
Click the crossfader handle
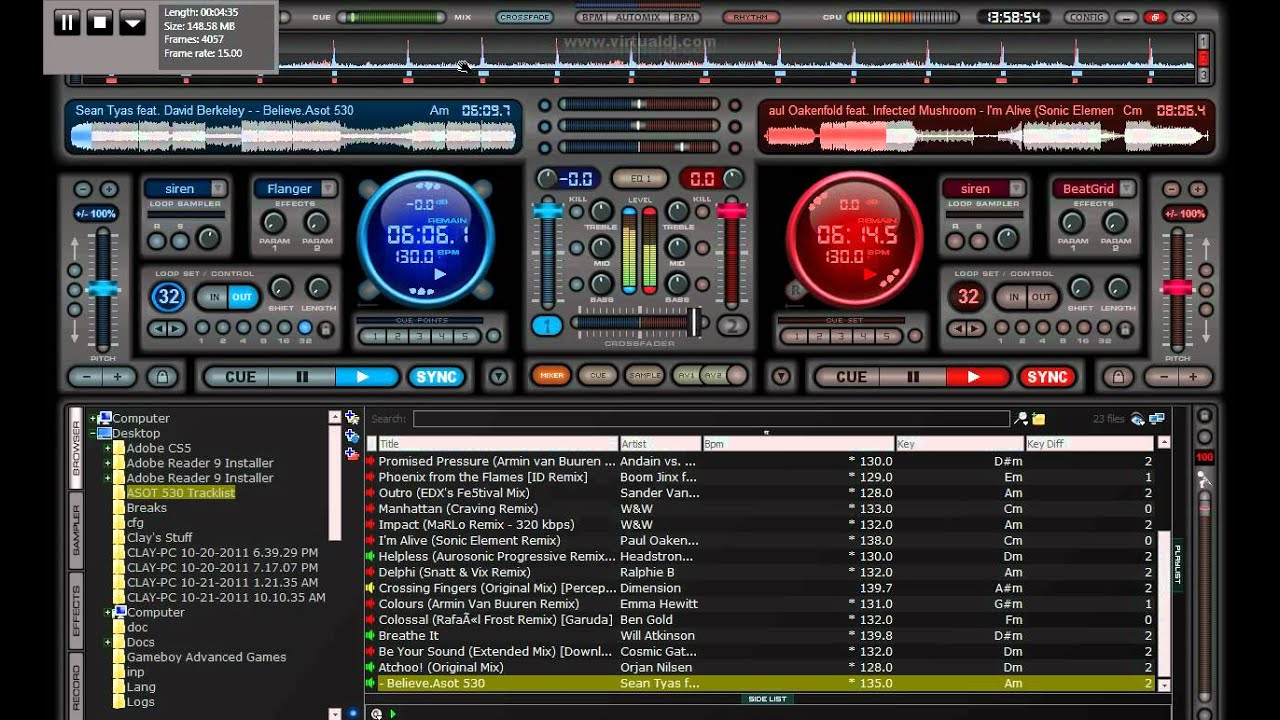pos(695,321)
